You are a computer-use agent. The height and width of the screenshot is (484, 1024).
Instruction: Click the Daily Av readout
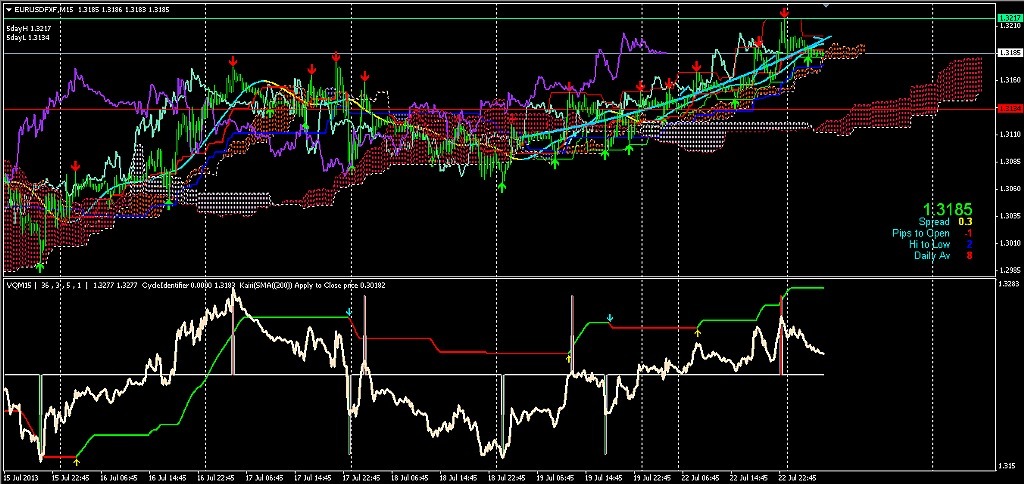click(944, 255)
